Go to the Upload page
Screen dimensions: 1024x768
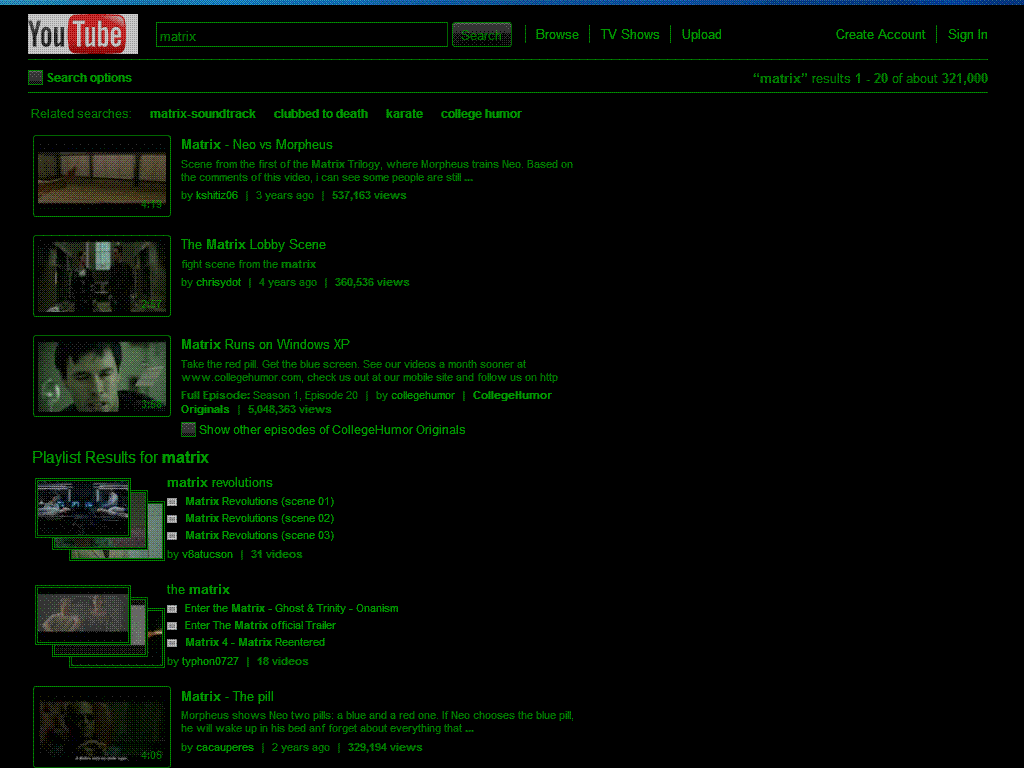[x=701, y=35]
